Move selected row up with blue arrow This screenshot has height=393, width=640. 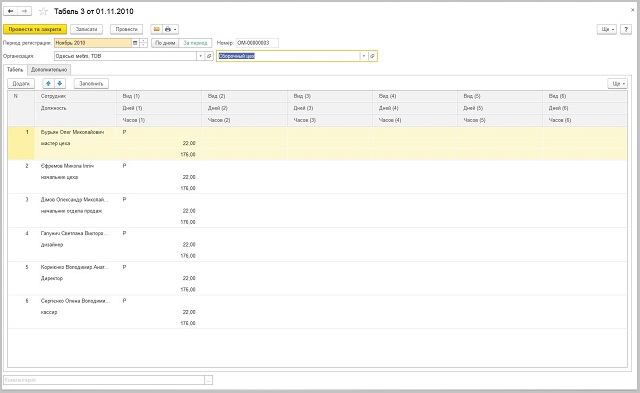coord(48,84)
